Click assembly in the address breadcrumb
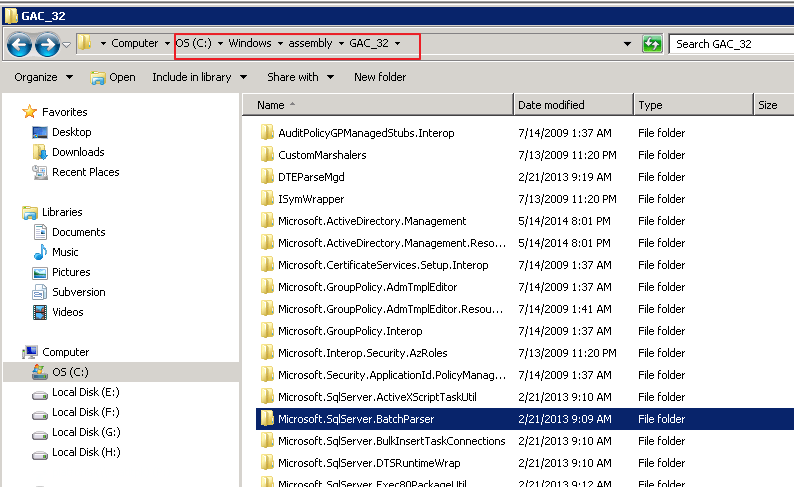 point(310,43)
